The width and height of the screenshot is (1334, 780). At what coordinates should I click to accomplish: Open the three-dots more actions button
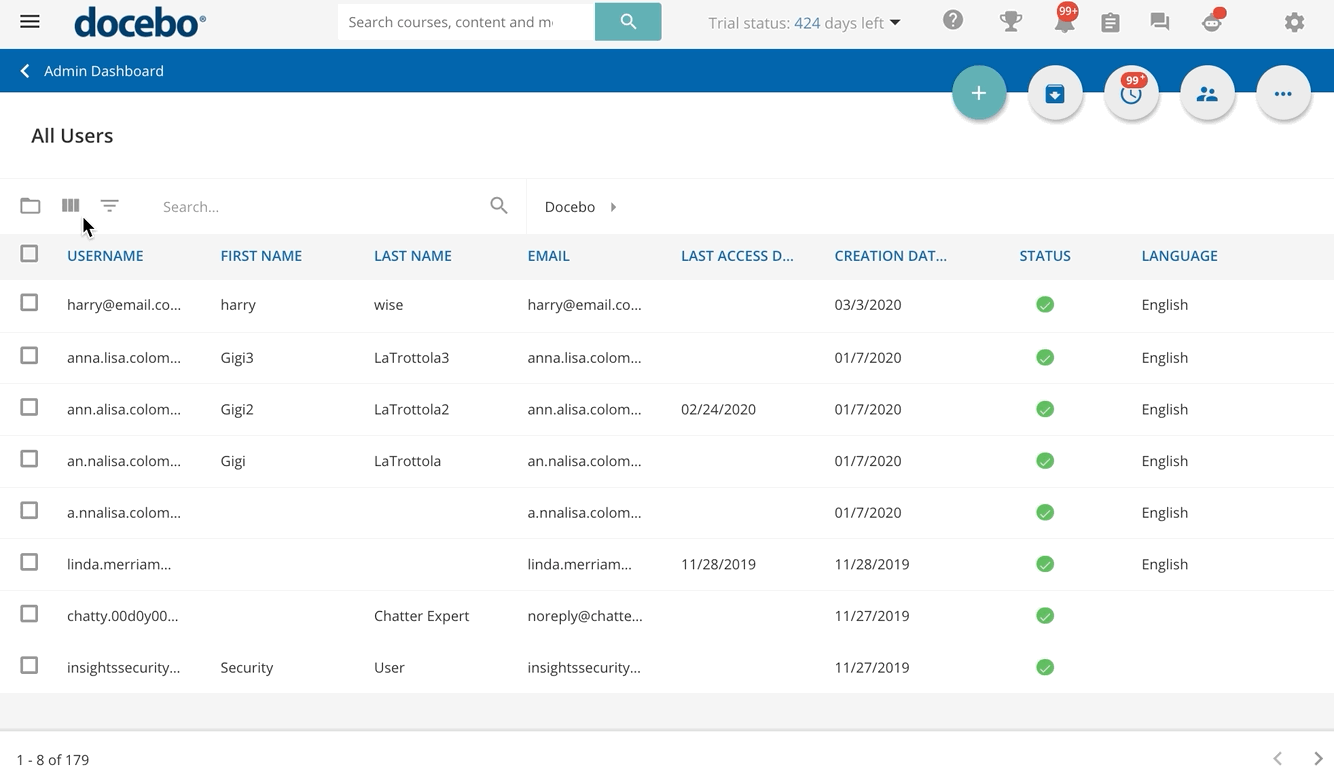(x=1283, y=93)
